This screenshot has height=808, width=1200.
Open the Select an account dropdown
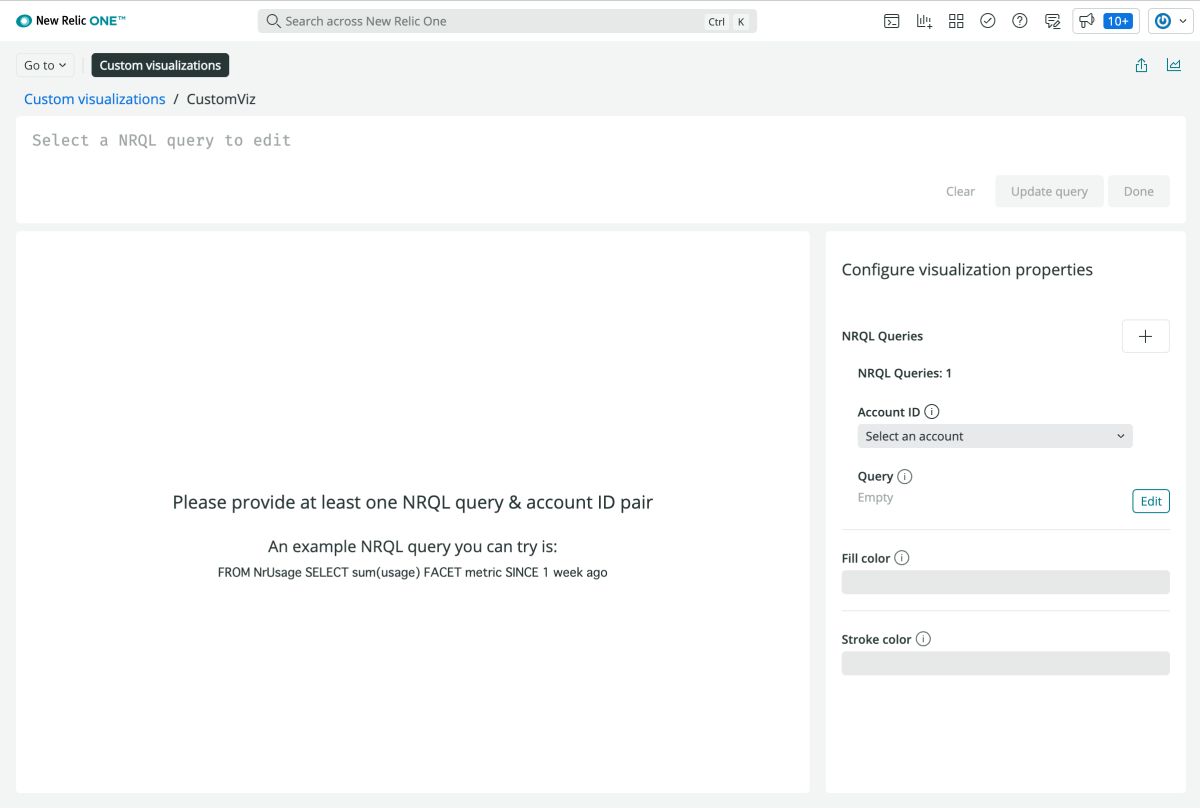[x=995, y=436]
